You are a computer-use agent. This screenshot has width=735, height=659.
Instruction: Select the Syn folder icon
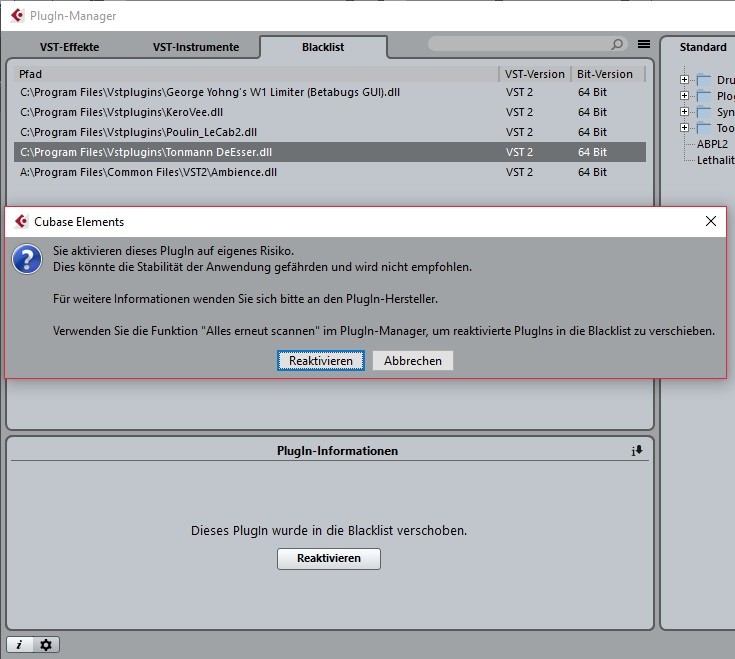(704, 112)
